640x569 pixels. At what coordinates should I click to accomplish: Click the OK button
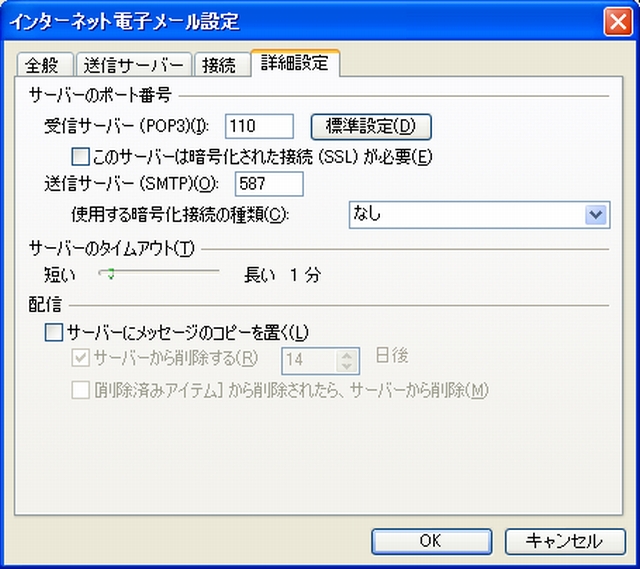(x=431, y=541)
